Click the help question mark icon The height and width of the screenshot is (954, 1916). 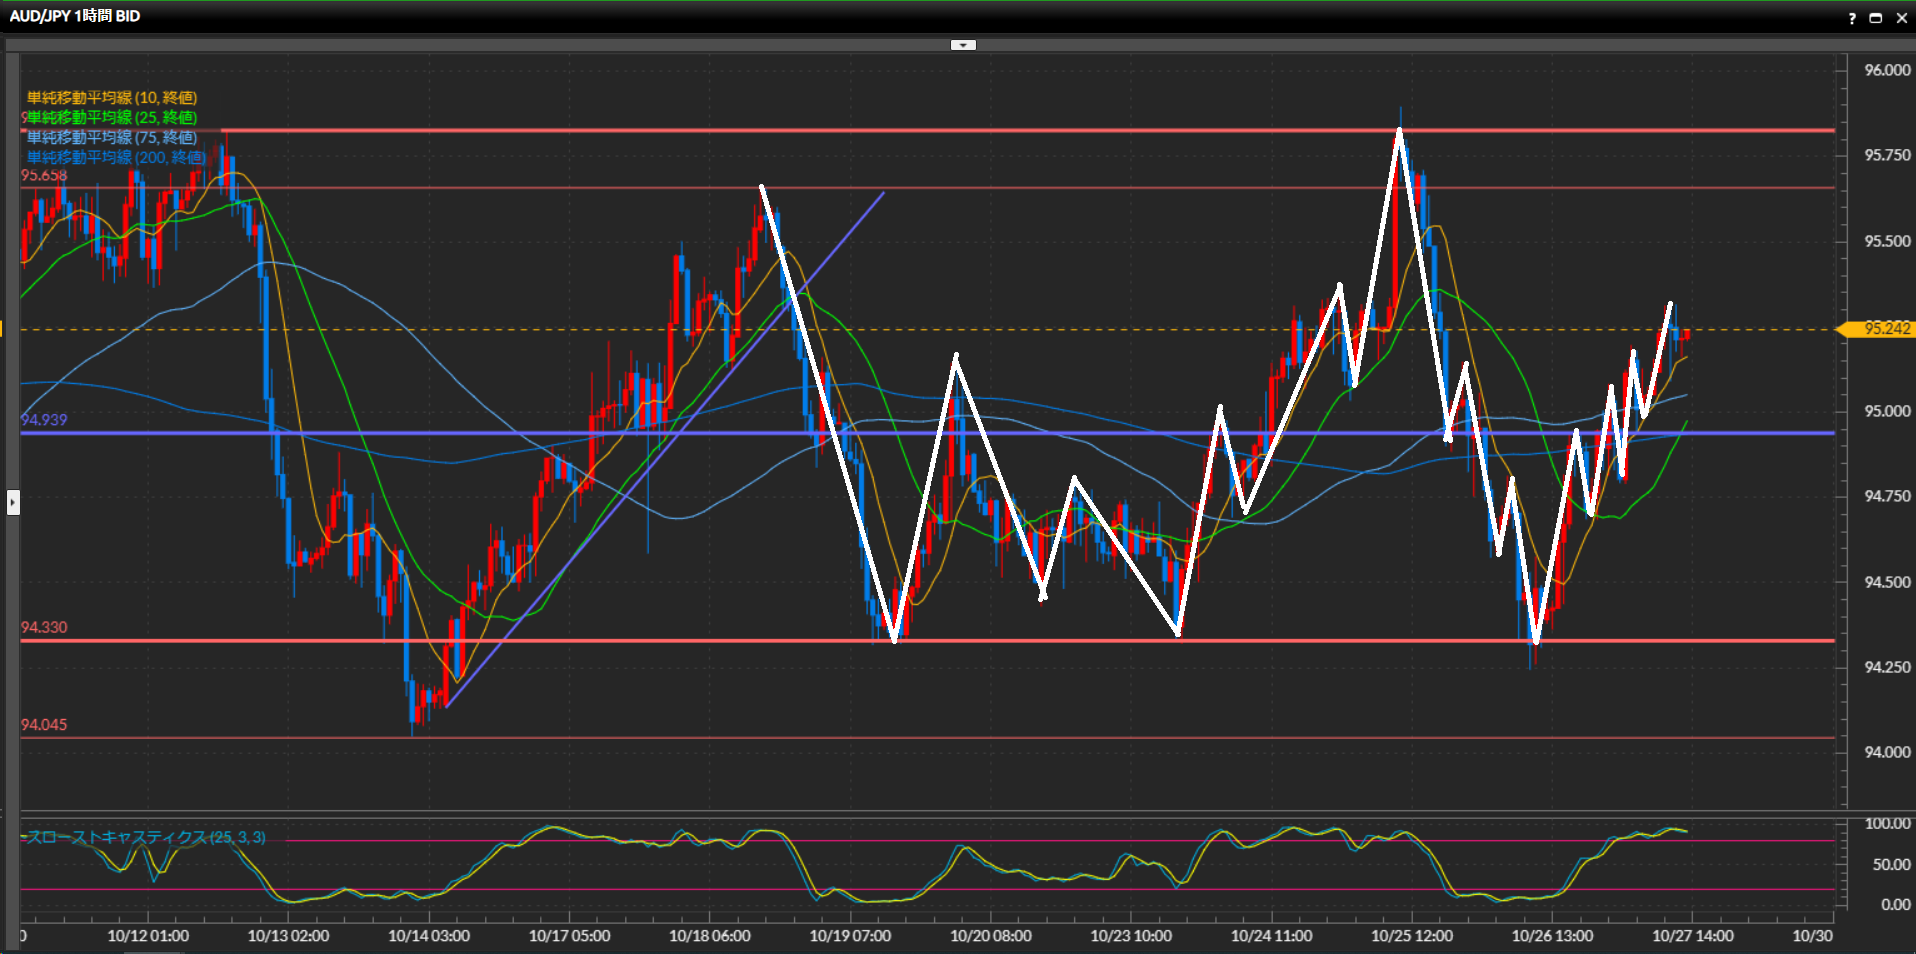click(x=1852, y=18)
